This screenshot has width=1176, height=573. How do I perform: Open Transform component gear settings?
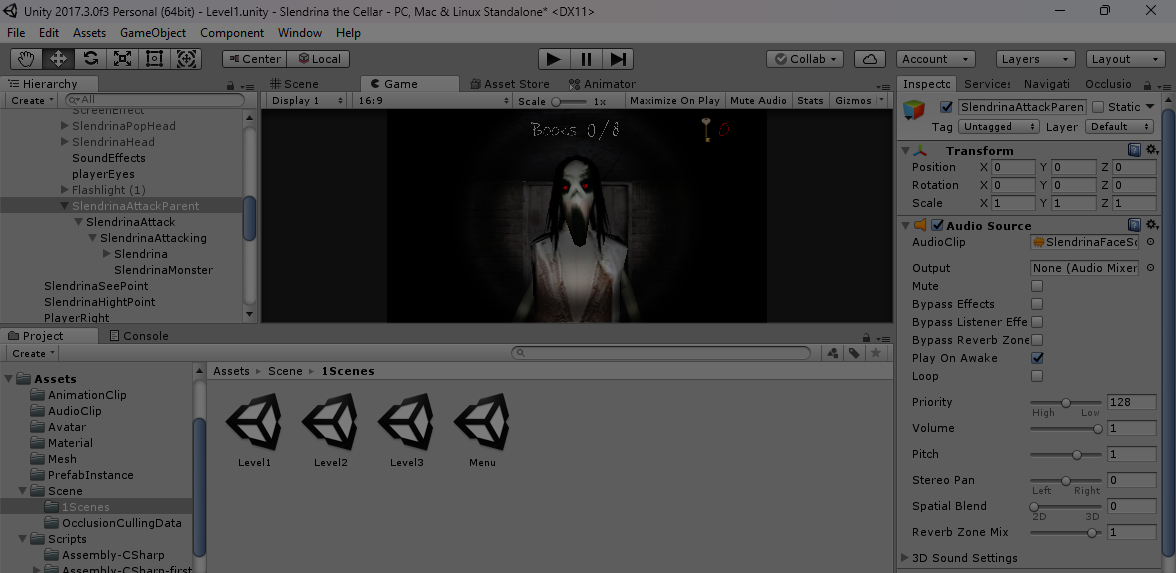tap(1152, 151)
